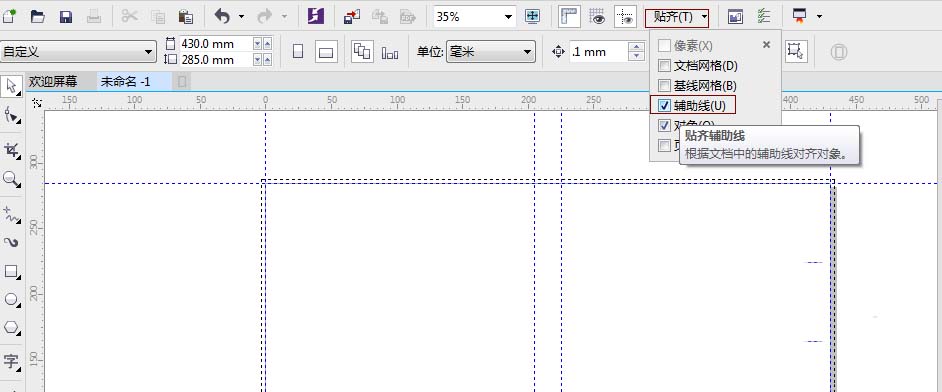This screenshot has width=942, height=392.
Task: Select the Freehand tool
Action: tap(11, 214)
